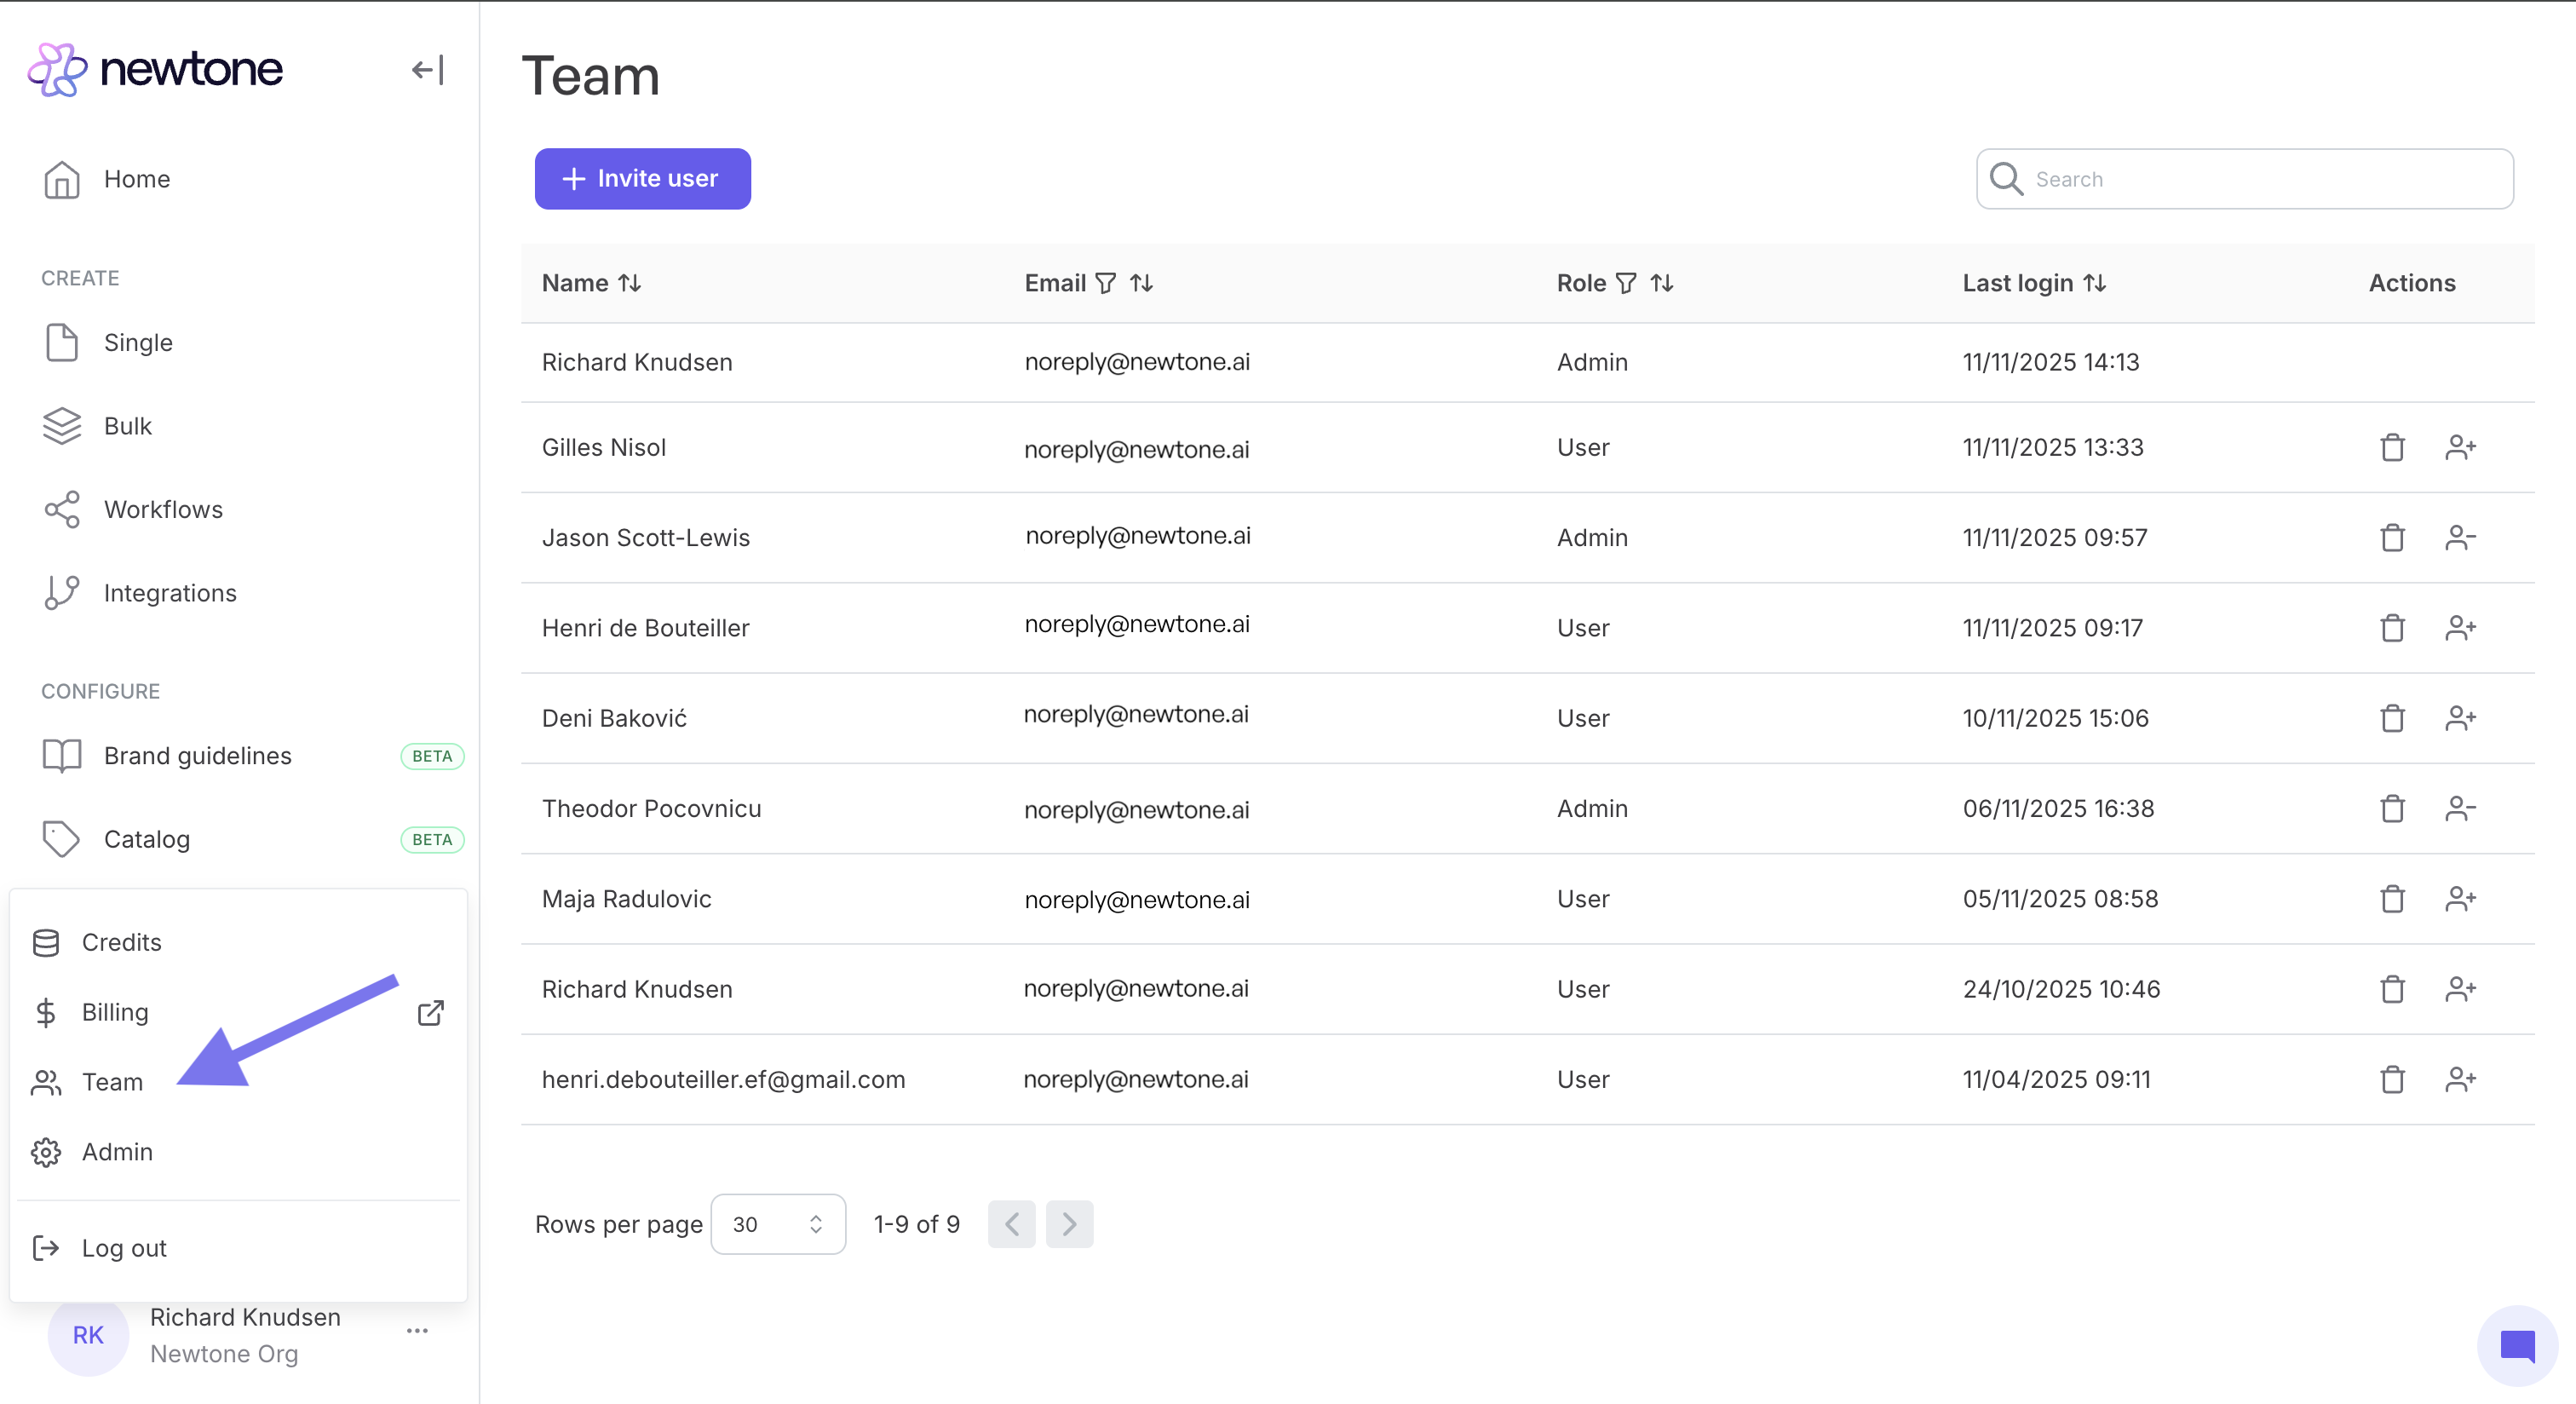Viewport: 2576px width, 1404px height.
Task: Open the Billing external link icon
Action: point(430,1013)
